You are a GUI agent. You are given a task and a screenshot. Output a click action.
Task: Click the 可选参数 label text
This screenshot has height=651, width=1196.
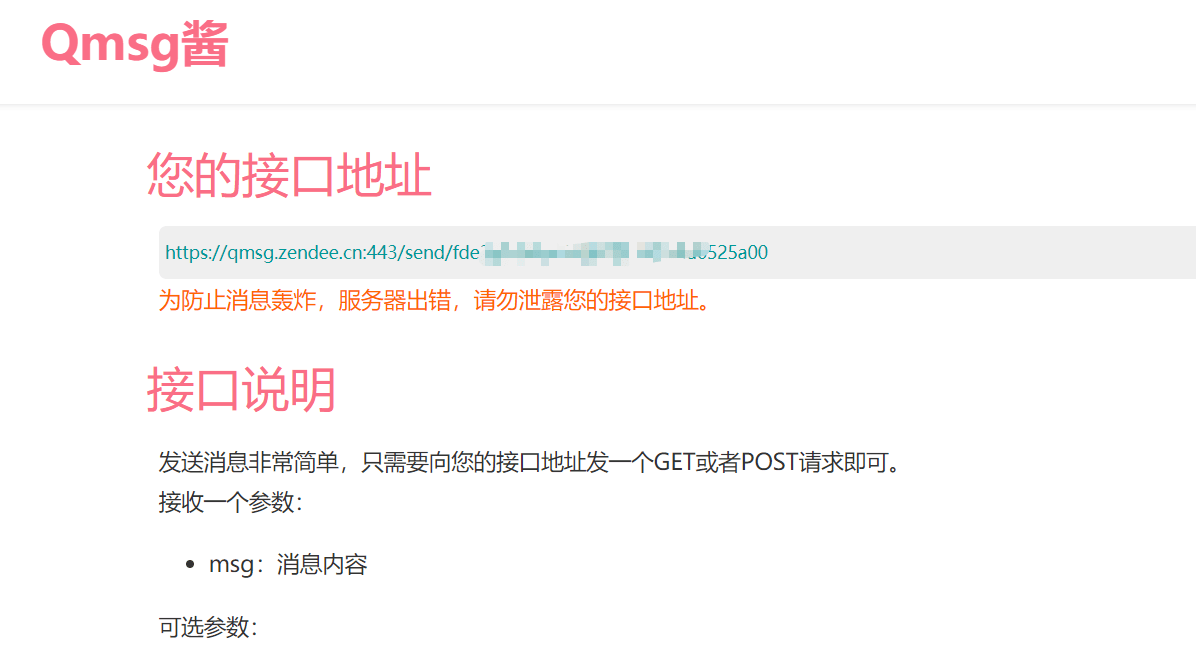tap(208, 627)
